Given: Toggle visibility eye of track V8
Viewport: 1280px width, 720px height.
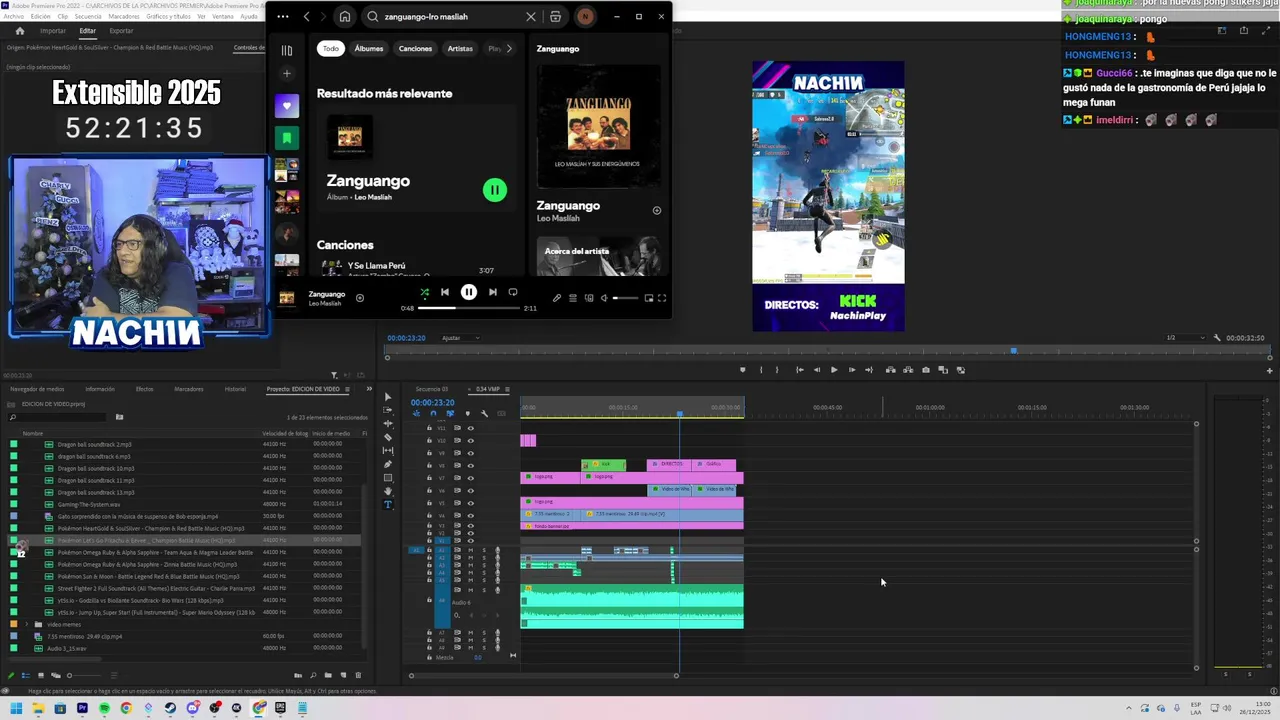Looking at the screenshot, I should pos(471,465).
